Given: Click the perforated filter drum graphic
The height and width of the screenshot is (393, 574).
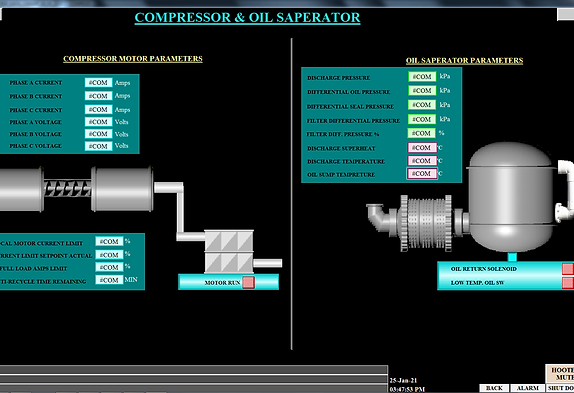Looking at the screenshot, I should (426, 223).
